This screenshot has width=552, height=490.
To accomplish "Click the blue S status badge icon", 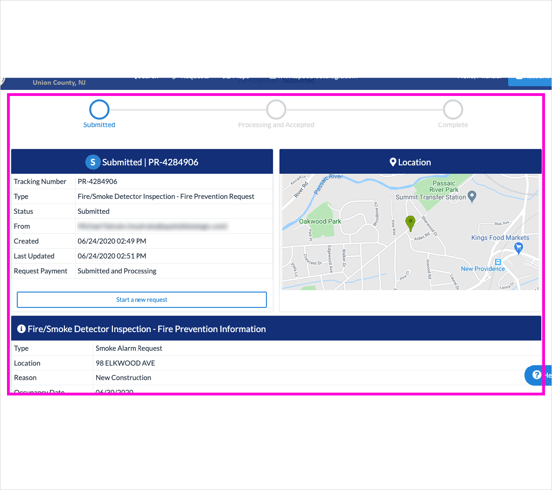I will 93,162.
